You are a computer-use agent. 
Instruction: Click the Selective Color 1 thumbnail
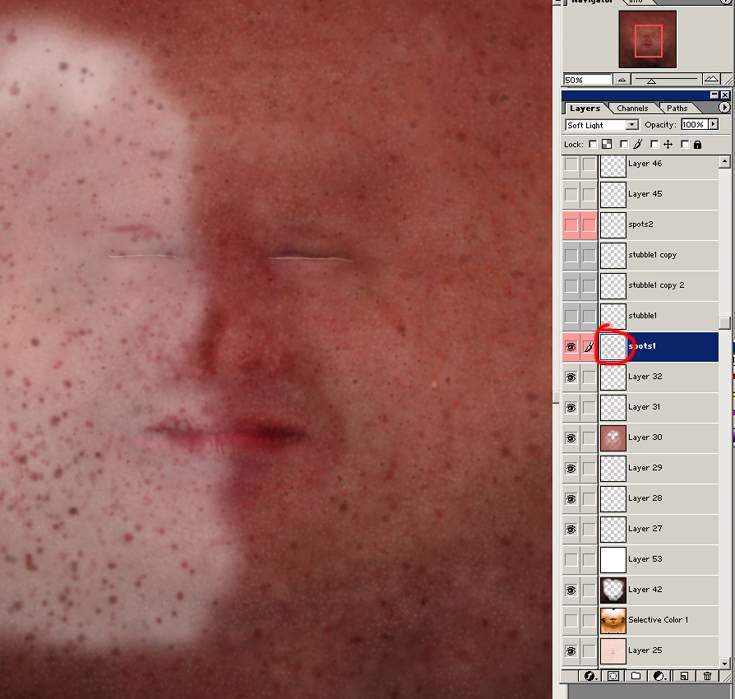coord(613,621)
